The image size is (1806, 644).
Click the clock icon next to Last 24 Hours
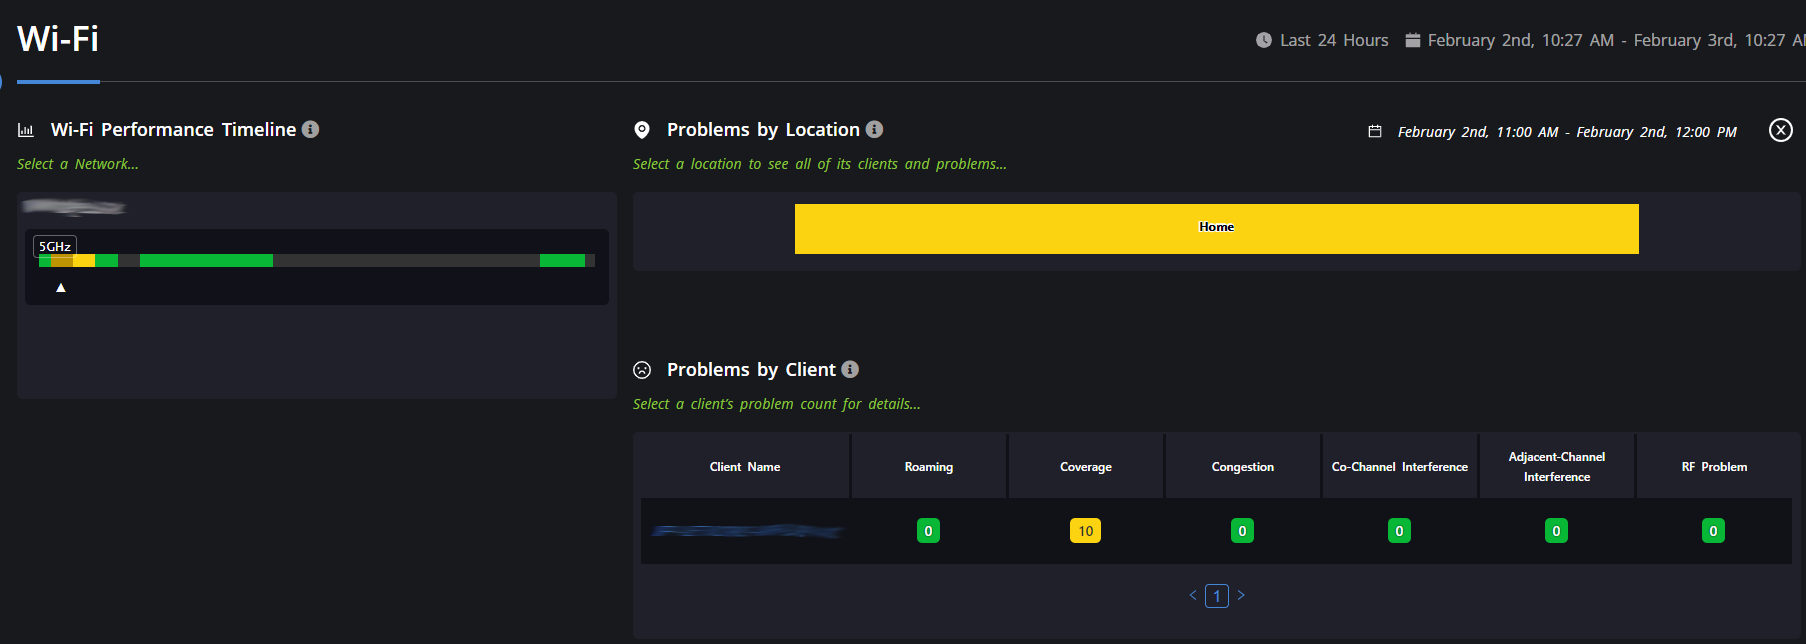point(1264,40)
